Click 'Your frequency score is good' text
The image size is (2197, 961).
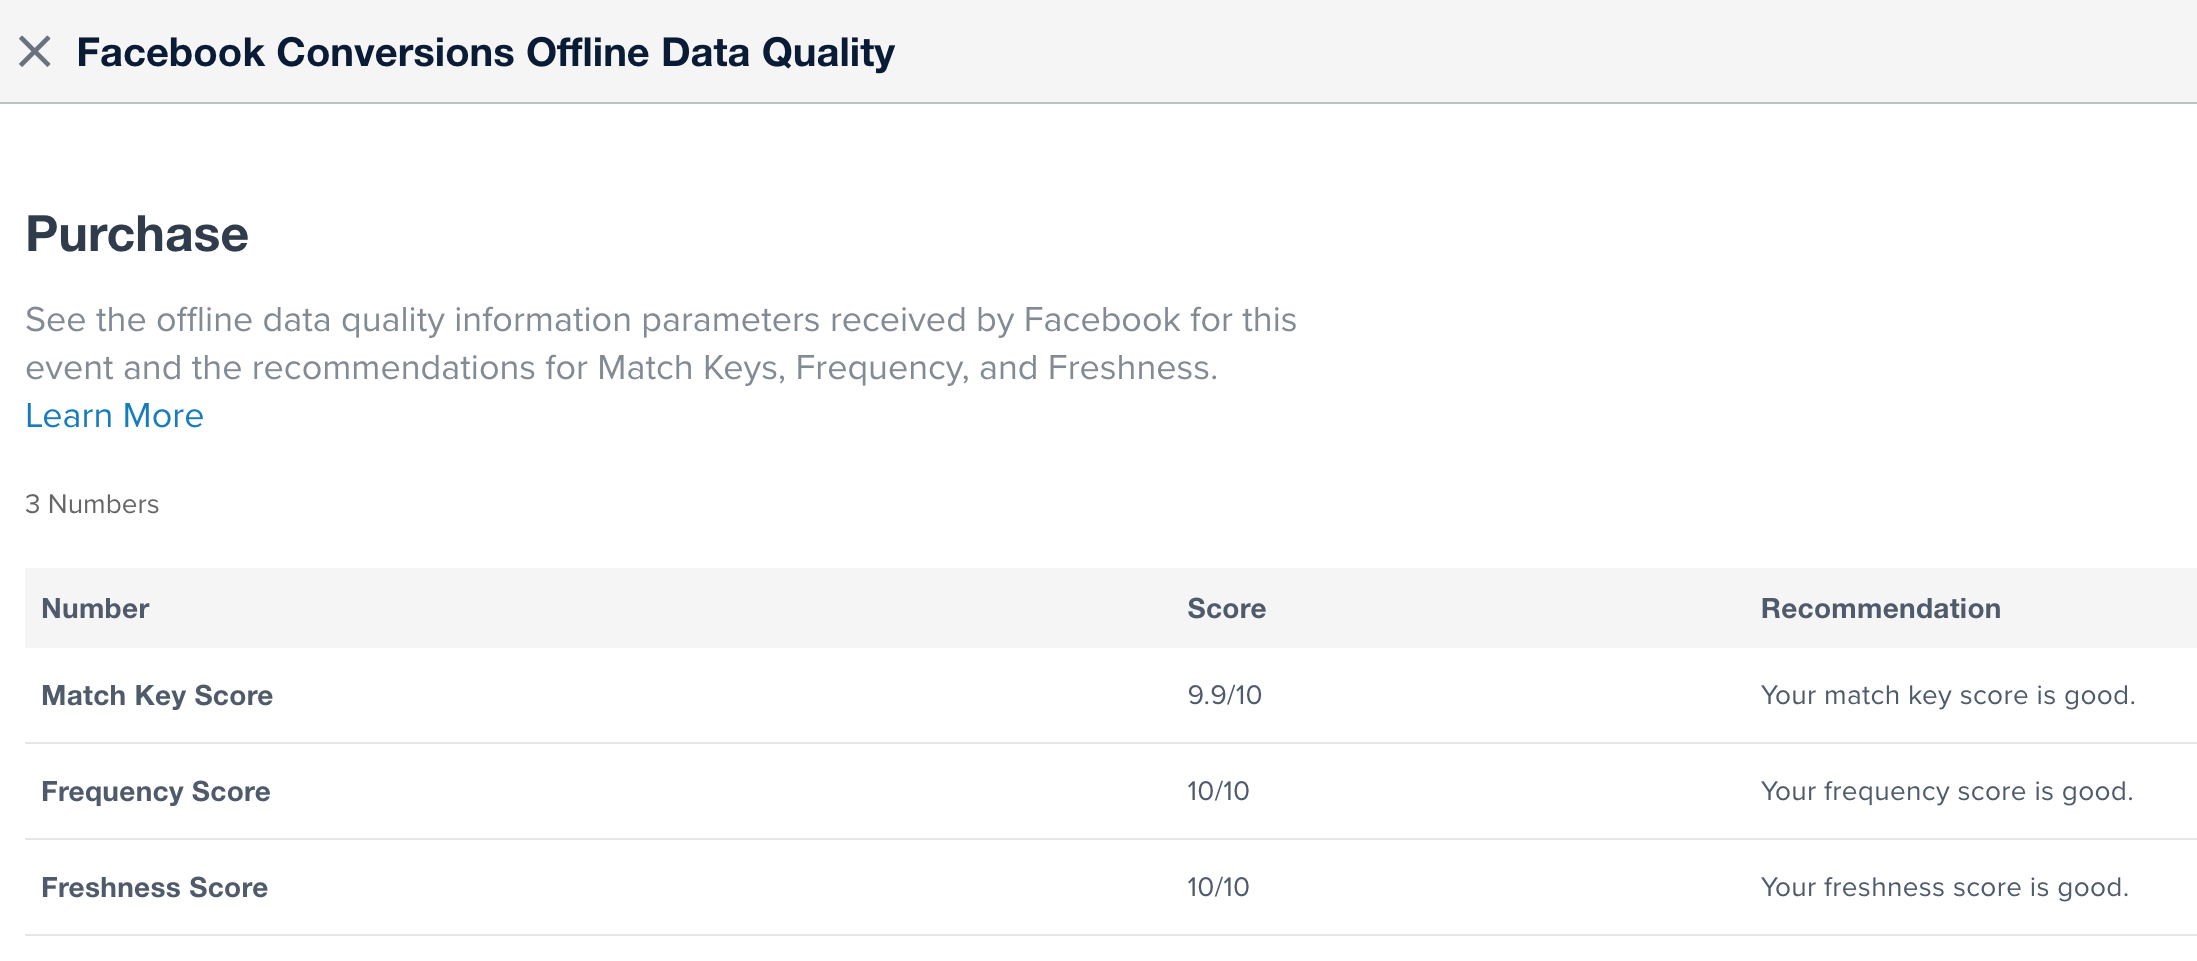pos(1946,791)
